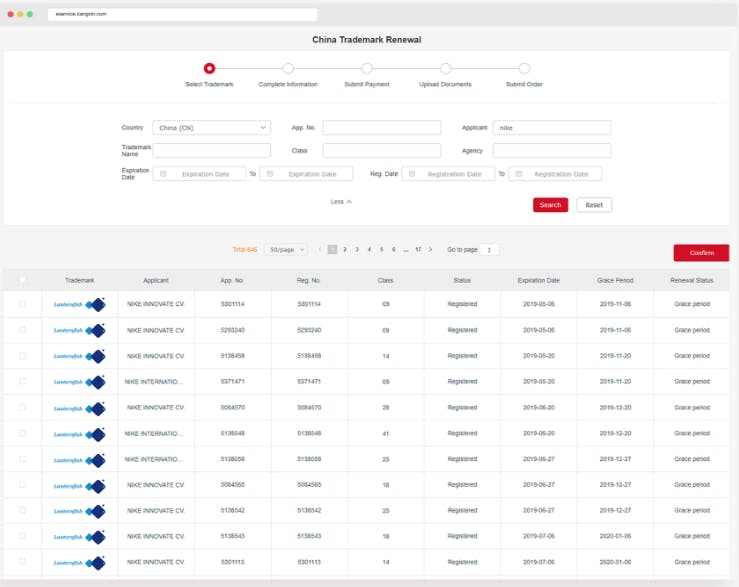Go to previous page with left arrow
Viewport: 739px width, 587px height.
[x=320, y=249]
